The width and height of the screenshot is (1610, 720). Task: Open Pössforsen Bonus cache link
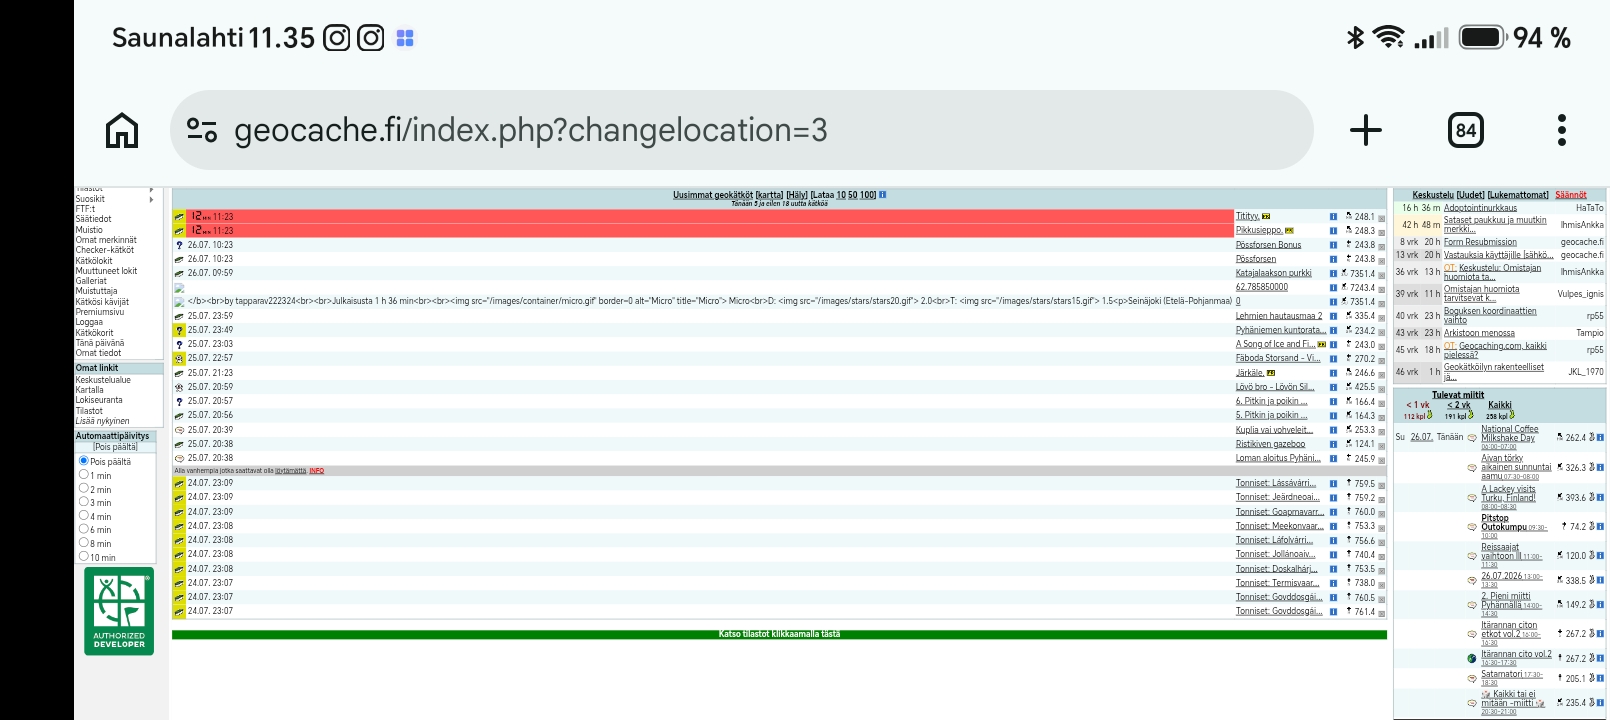point(1268,244)
